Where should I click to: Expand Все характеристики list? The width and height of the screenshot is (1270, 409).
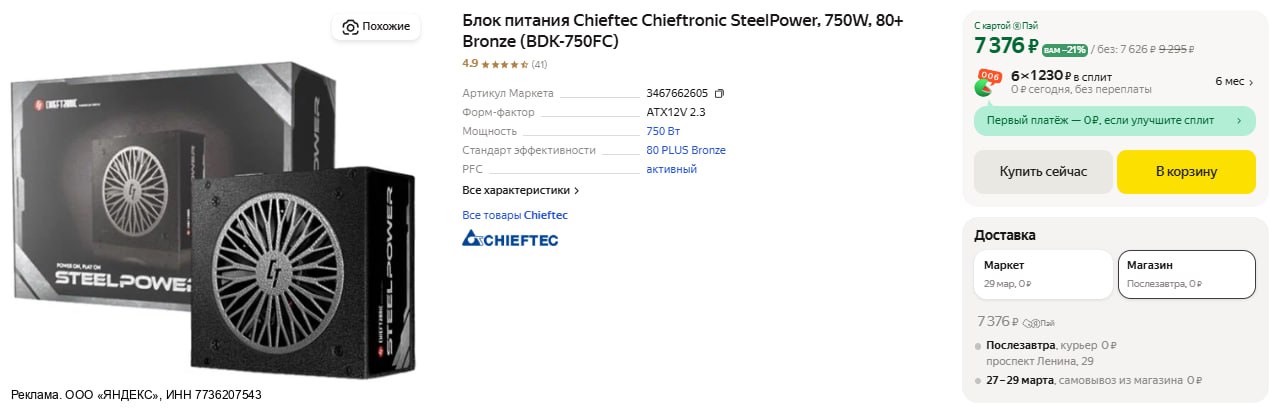(520, 190)
